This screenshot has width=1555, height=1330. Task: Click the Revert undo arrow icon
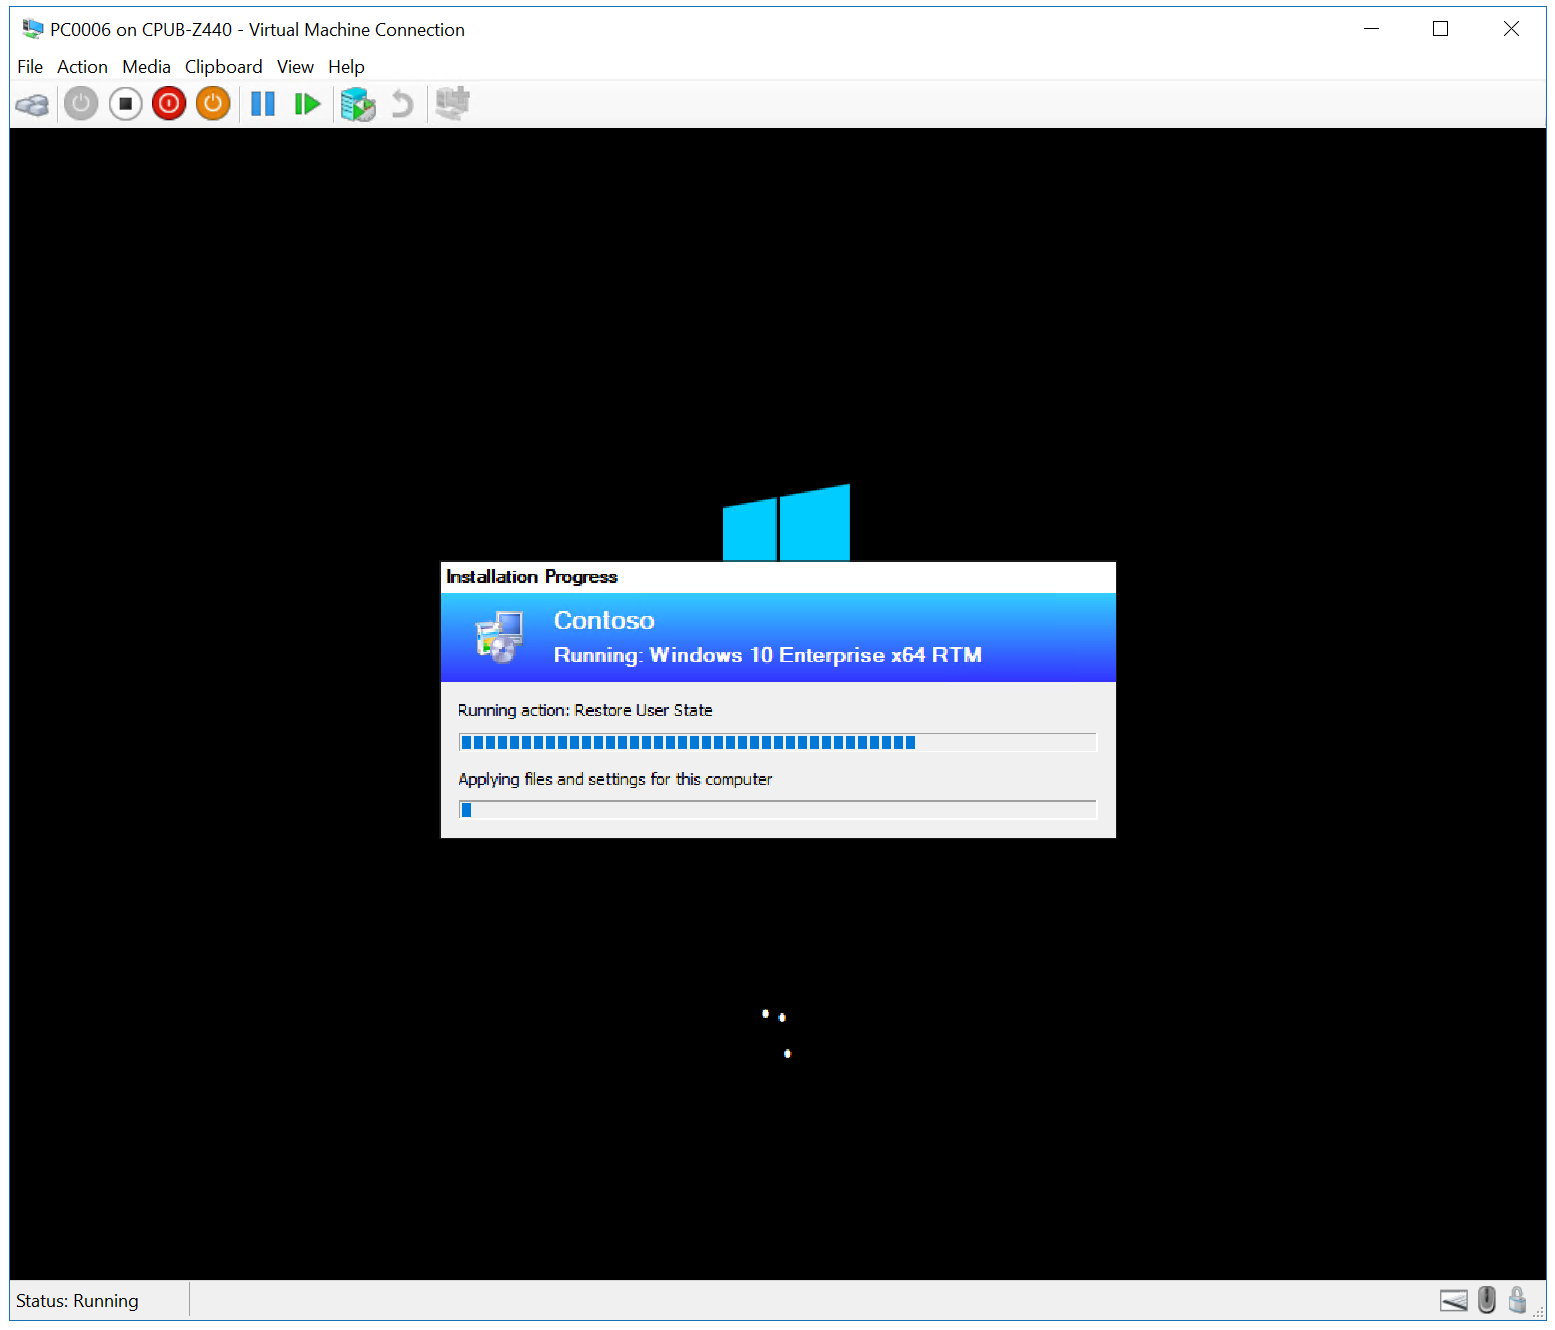tap(402, 104)
